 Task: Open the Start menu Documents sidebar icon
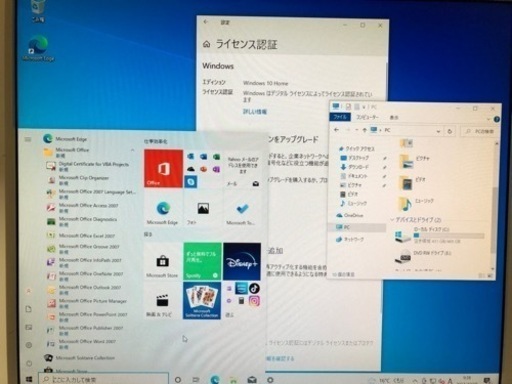(x=29, y=309)
